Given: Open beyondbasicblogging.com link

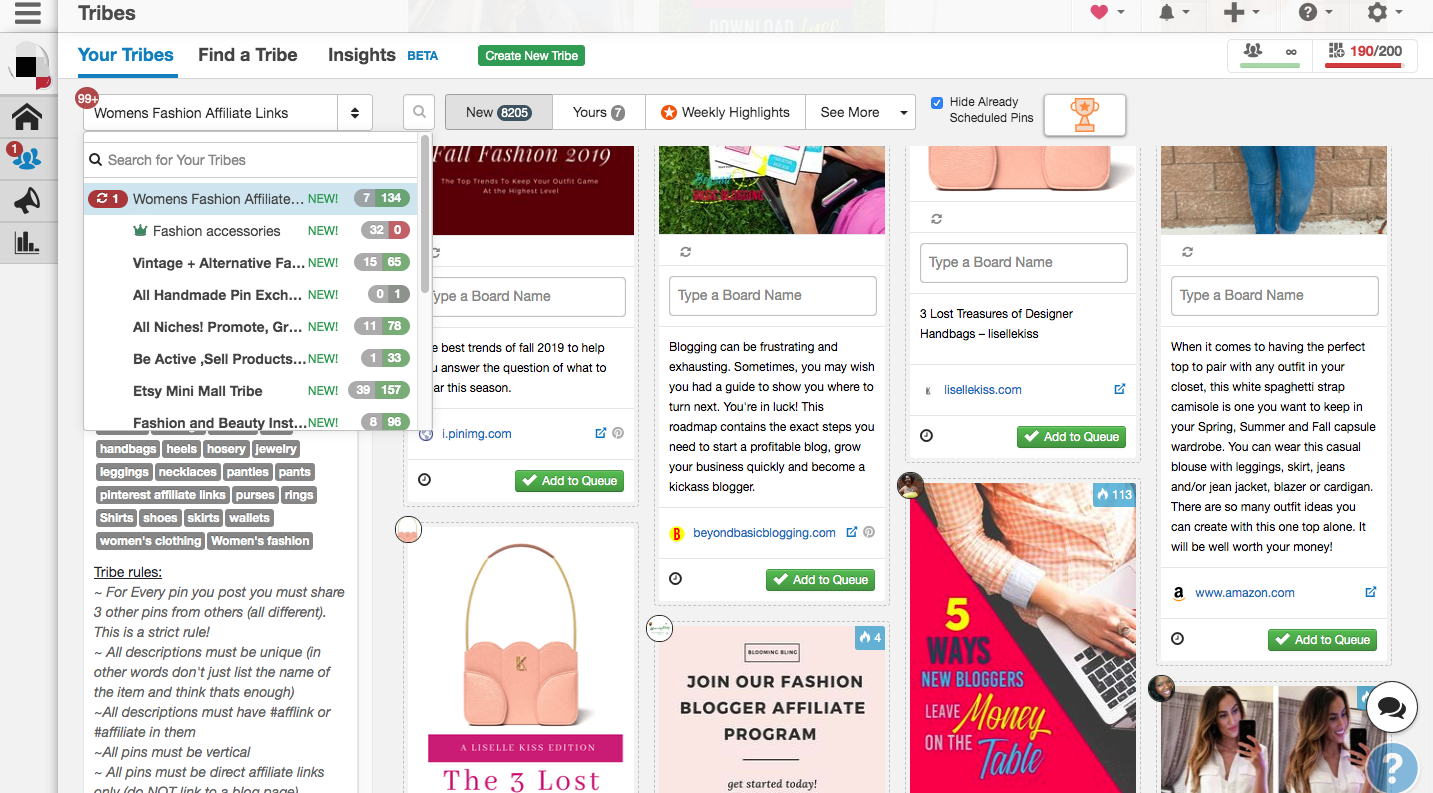Looking at the screenshot, I should pyautogui.click(x=764, y=533).
